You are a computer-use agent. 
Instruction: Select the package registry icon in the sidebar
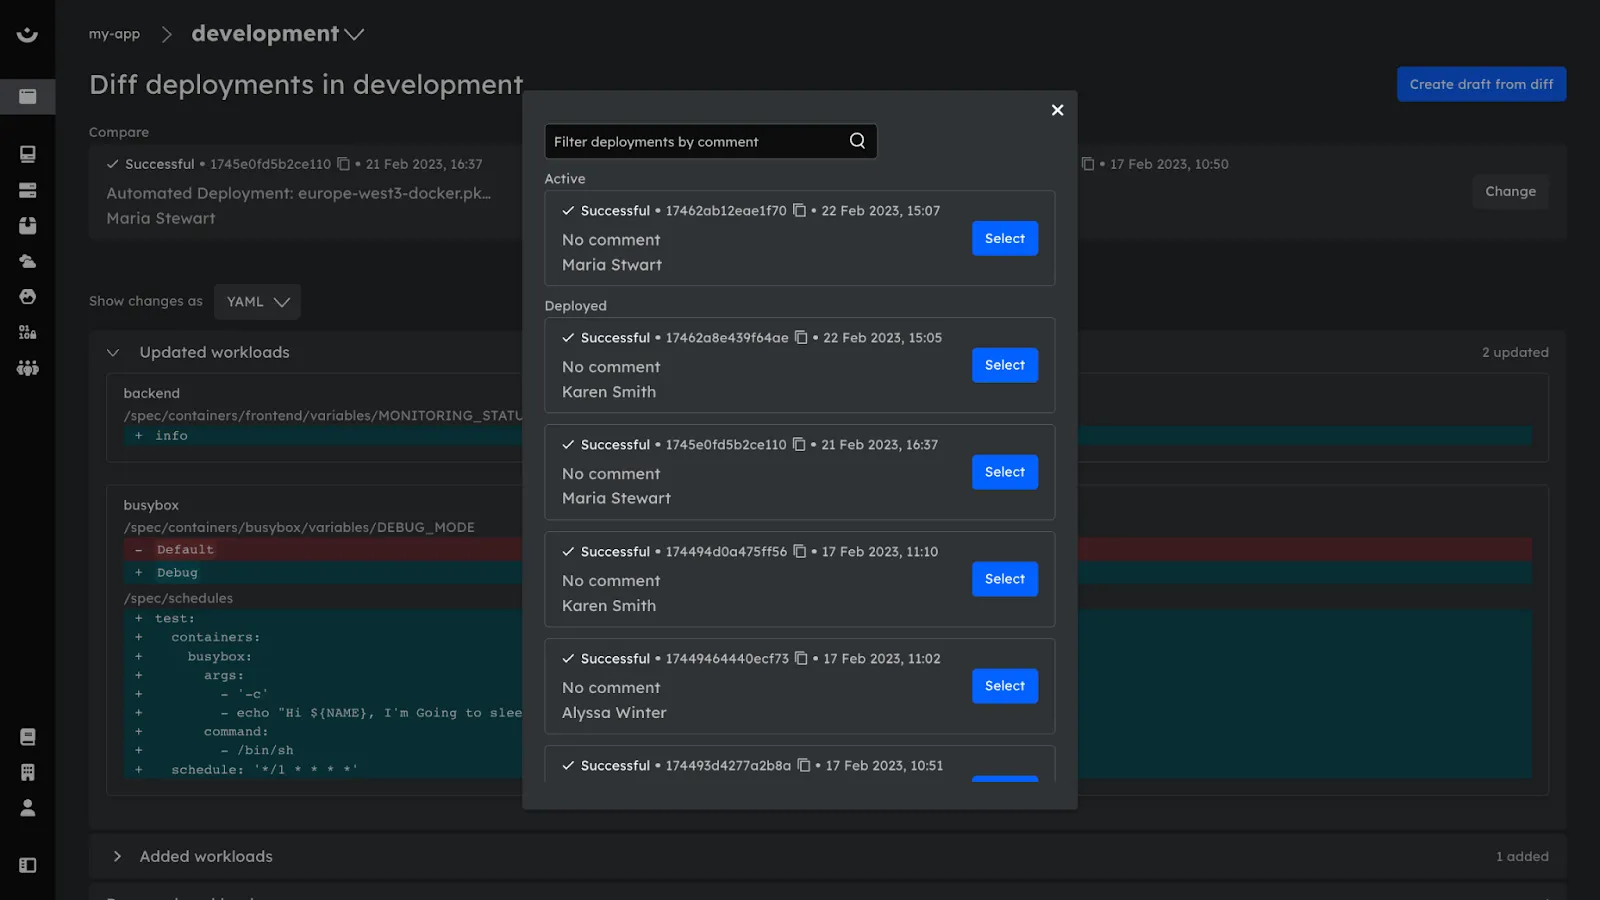pos(27,225)
